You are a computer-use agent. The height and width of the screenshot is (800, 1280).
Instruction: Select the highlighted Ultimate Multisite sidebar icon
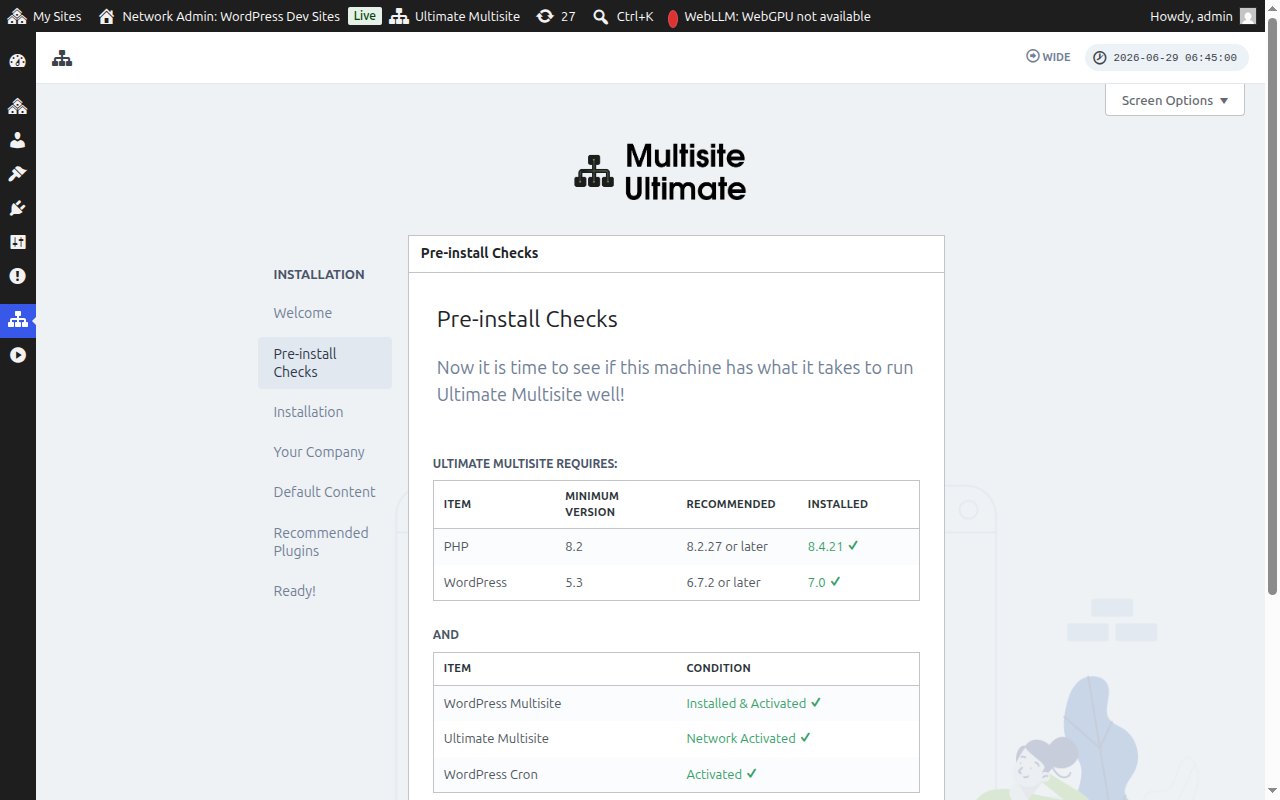point(17,321)
